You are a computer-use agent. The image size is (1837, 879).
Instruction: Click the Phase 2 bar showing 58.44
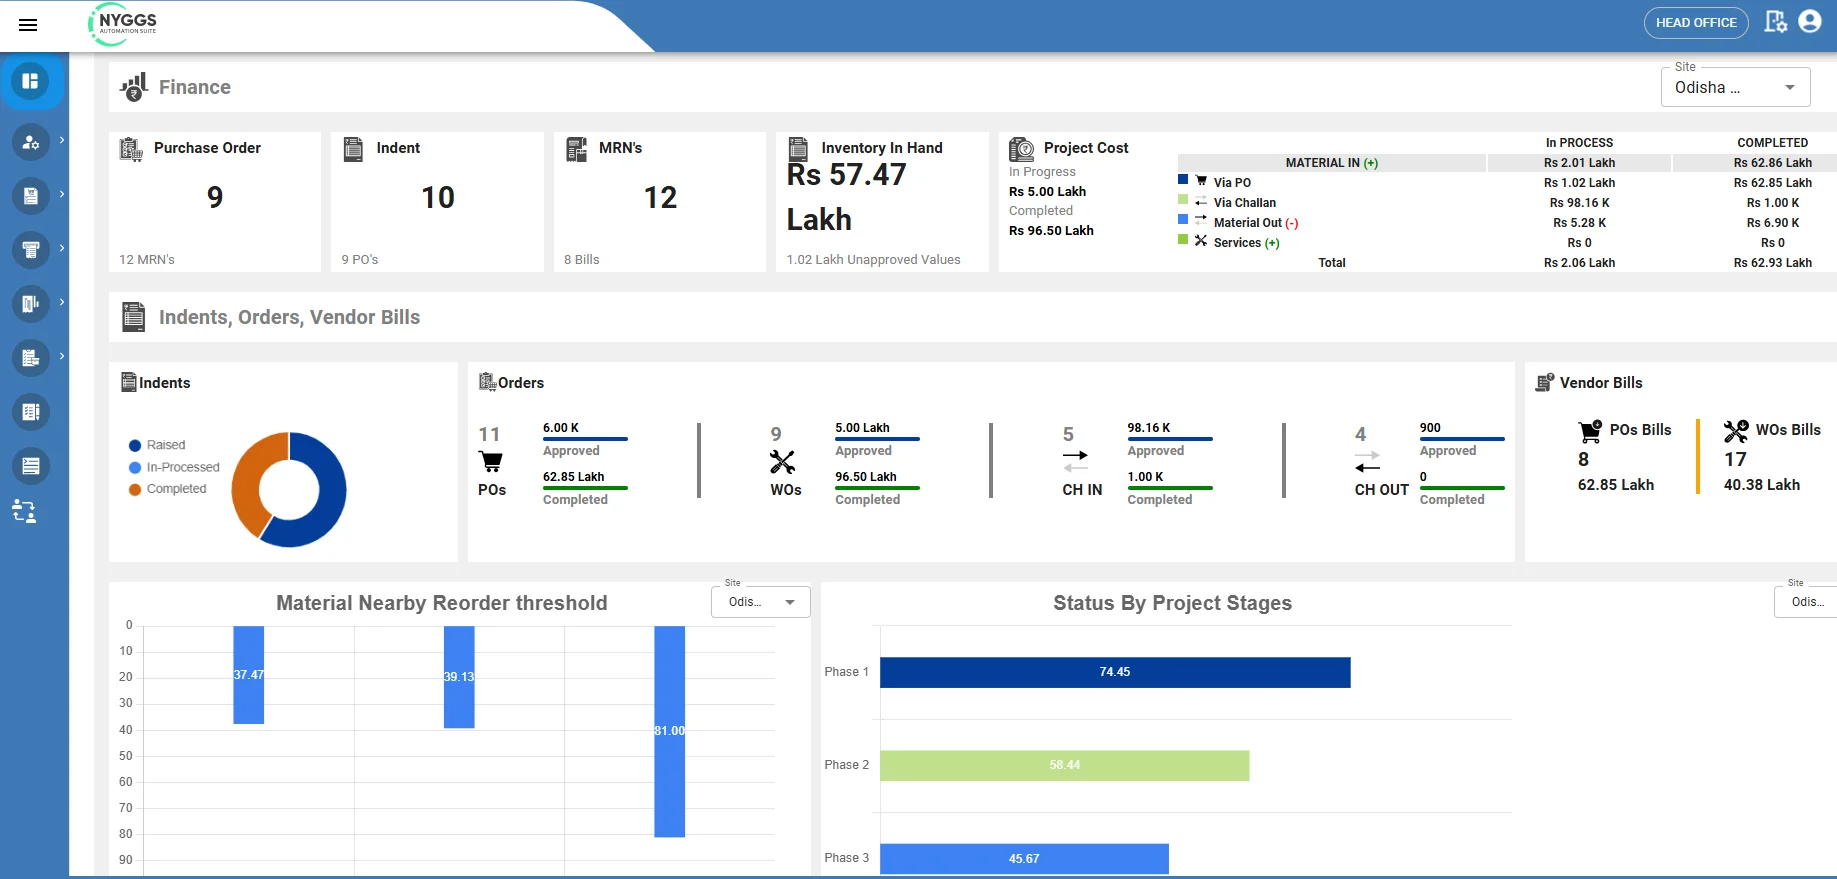[1065, 765]
